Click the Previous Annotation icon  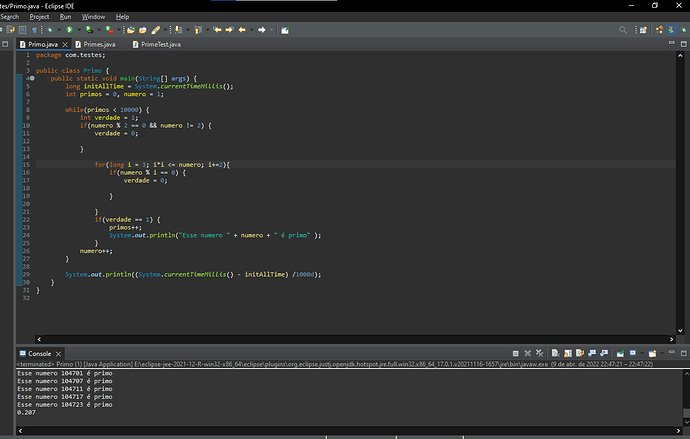point(198,30)
